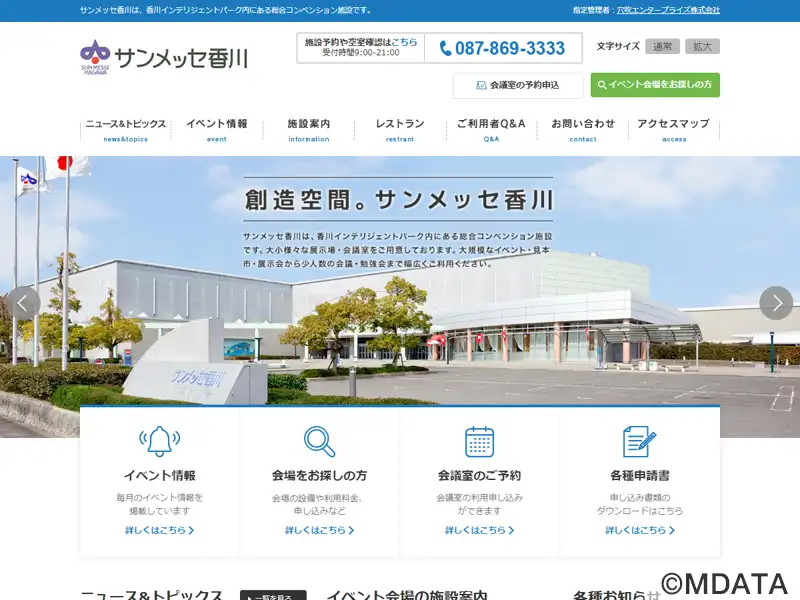Viewport: 800px width, 600px height.
Task: Go to ご利用者Q&A page
Action: pos(491,129)
